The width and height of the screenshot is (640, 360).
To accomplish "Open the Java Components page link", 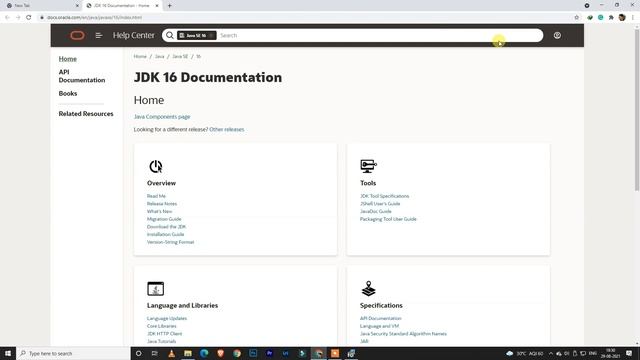I will click(162, 117).
